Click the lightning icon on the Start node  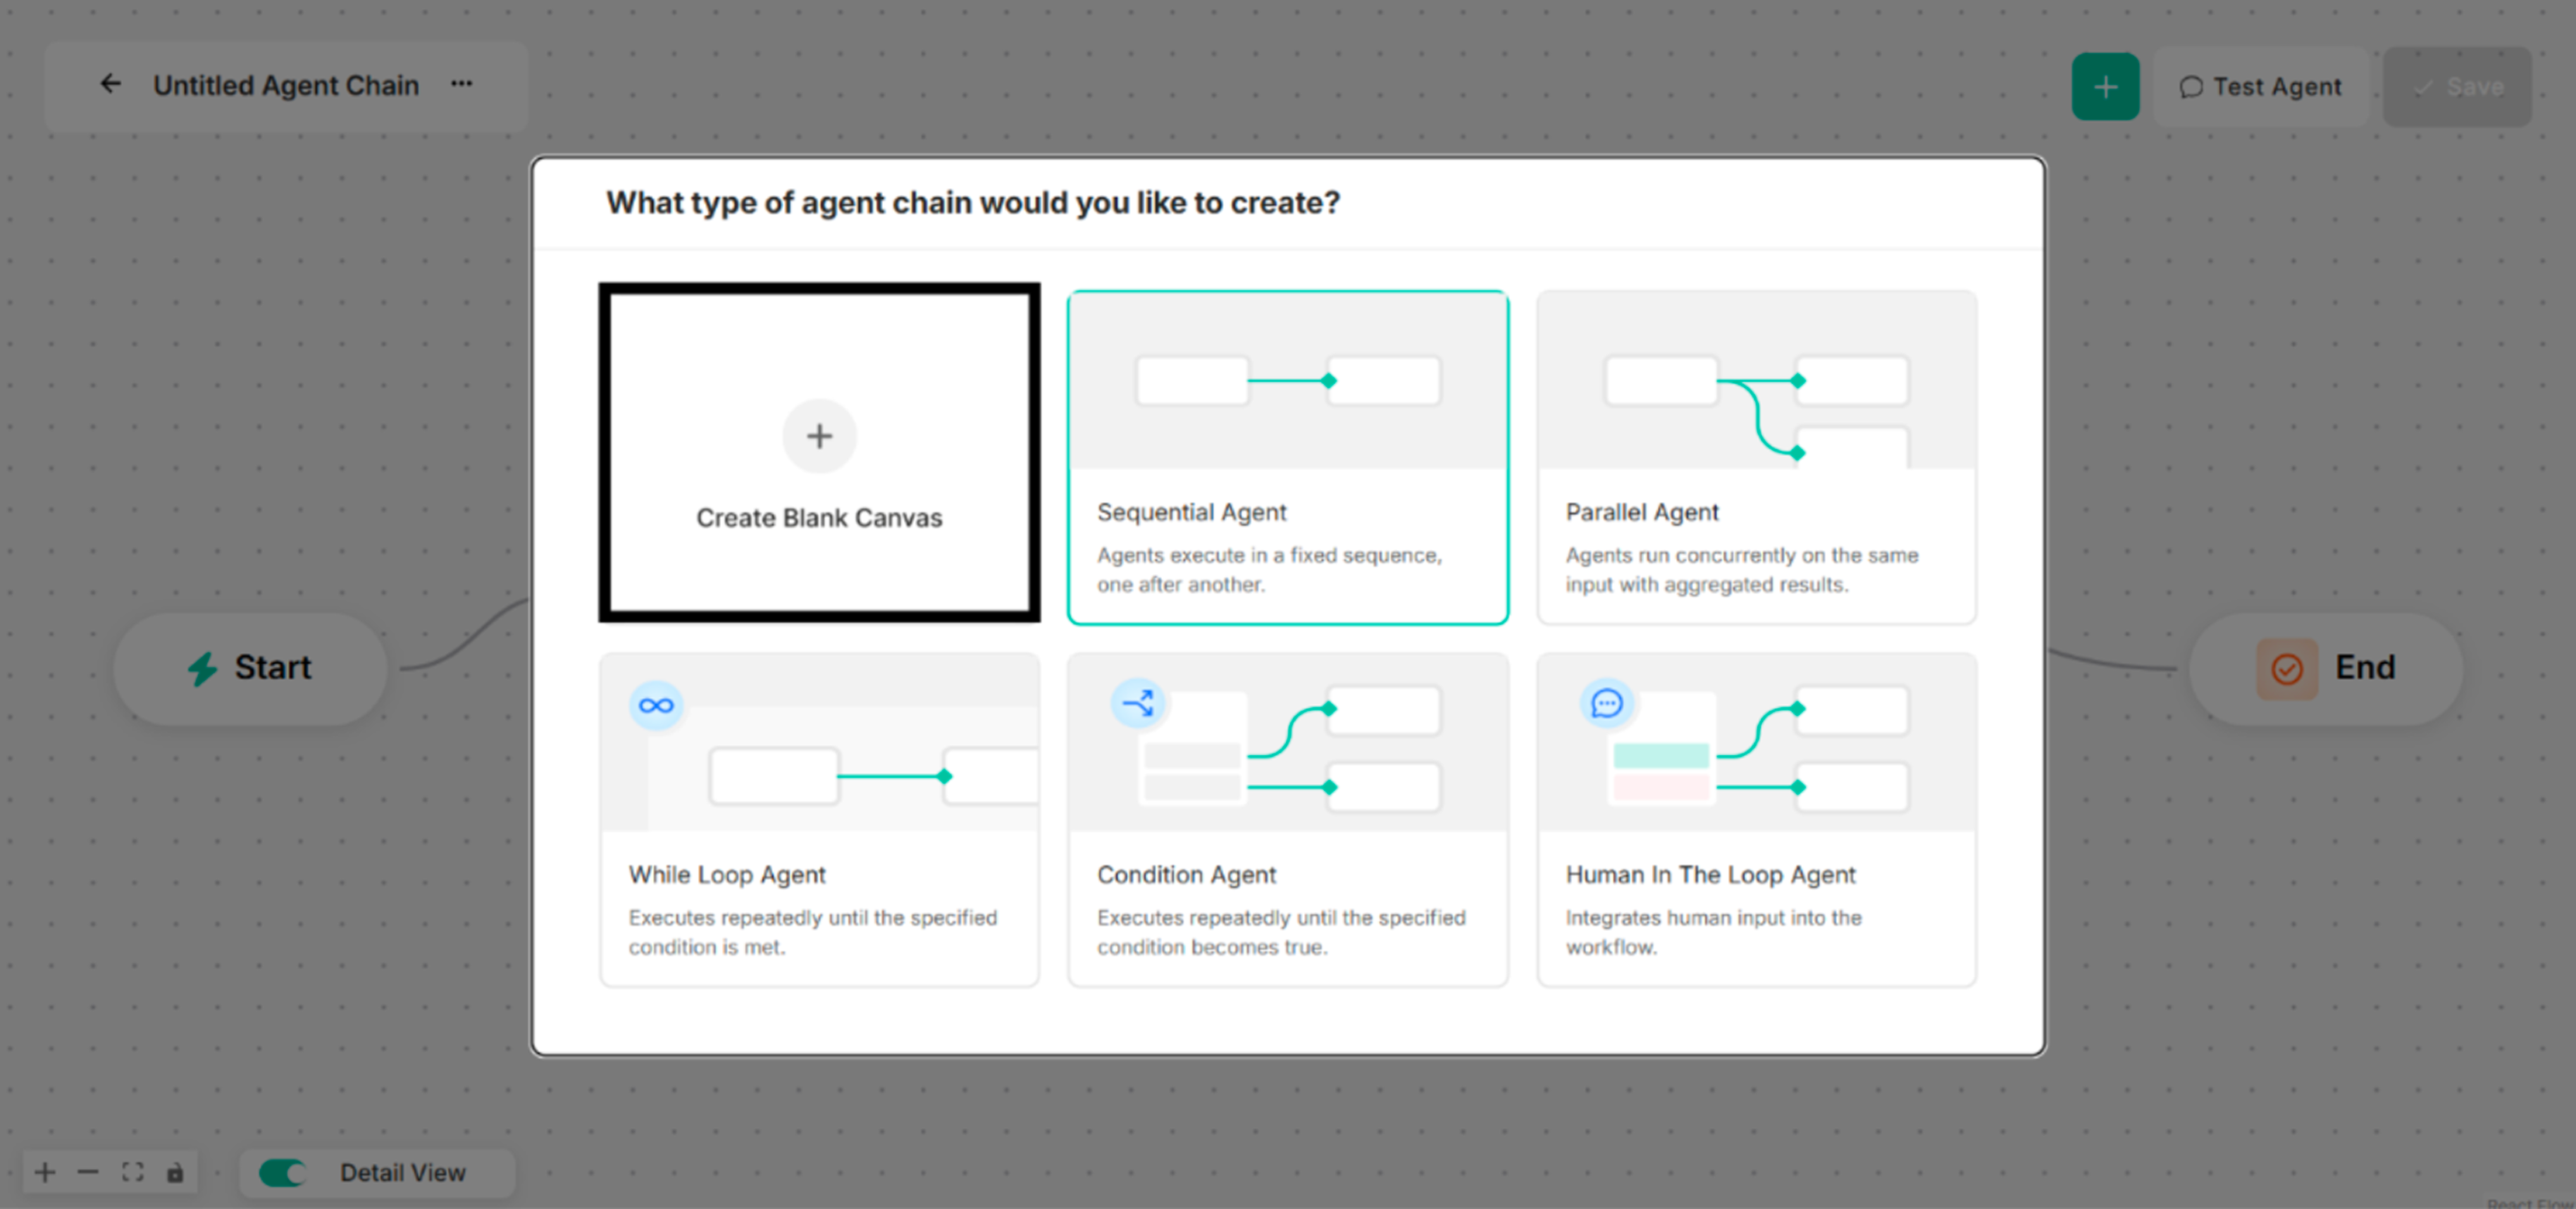[x=202, y=668]
